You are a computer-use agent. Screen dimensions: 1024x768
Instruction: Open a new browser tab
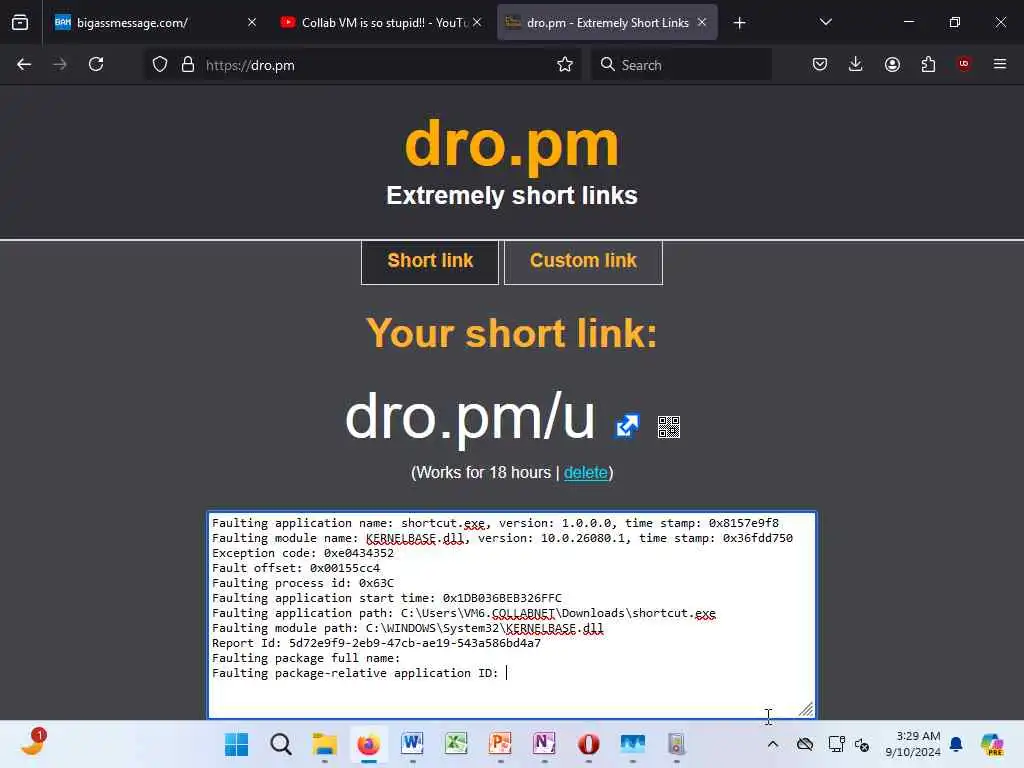click(x=739, y=23)
